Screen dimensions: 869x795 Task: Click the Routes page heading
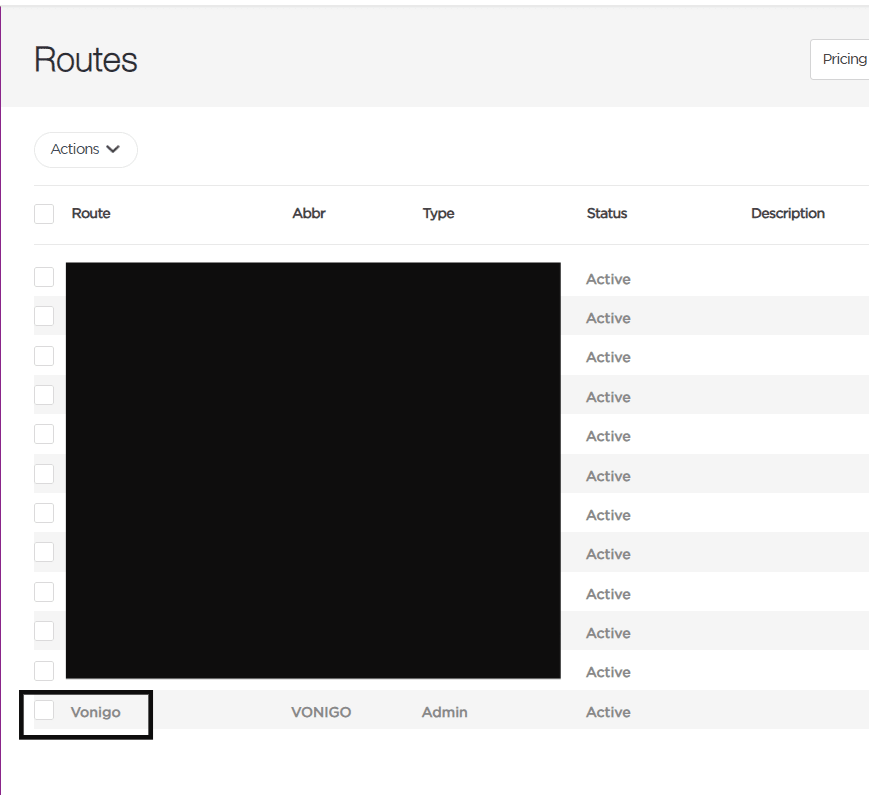(x=86, y=60)
